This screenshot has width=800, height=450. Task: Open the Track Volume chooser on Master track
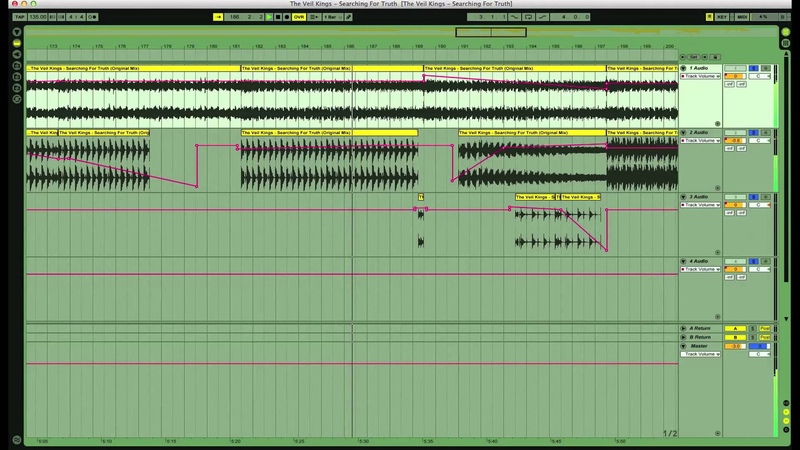pos(700,354)
